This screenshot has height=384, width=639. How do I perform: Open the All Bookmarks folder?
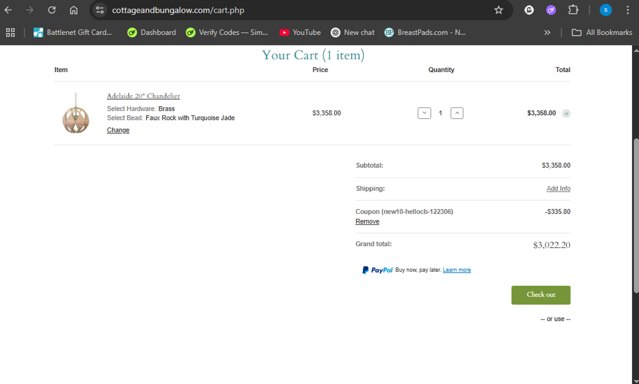(602, 33)
